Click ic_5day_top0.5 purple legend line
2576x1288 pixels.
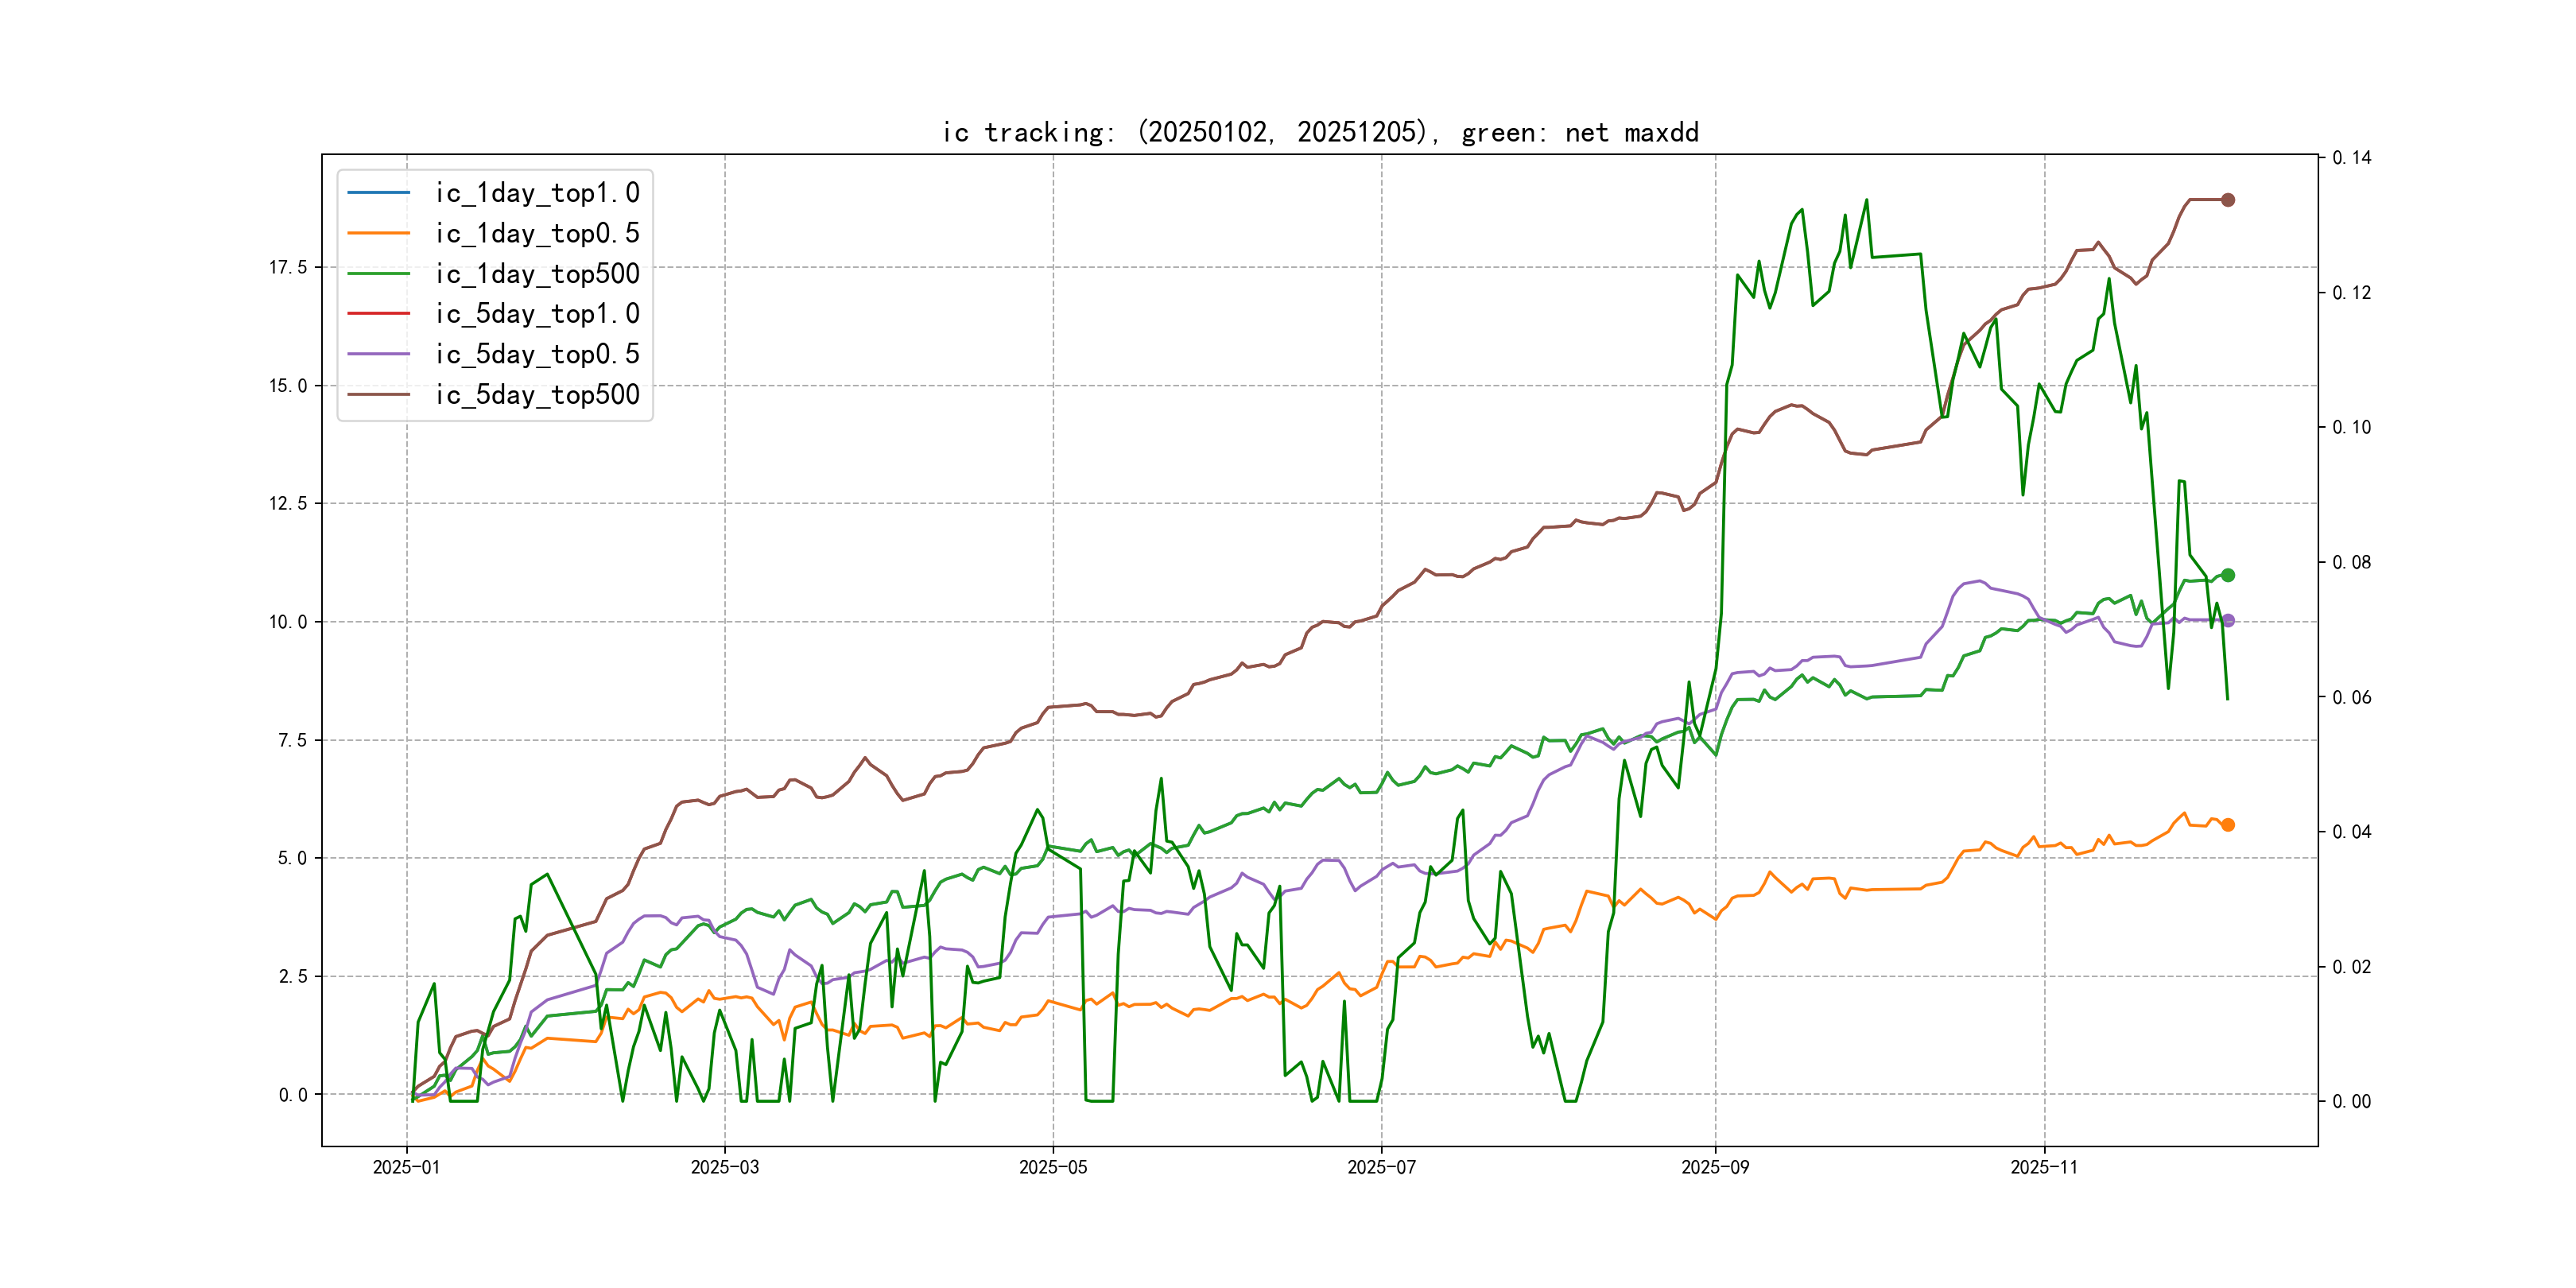[x=378, y=354]
